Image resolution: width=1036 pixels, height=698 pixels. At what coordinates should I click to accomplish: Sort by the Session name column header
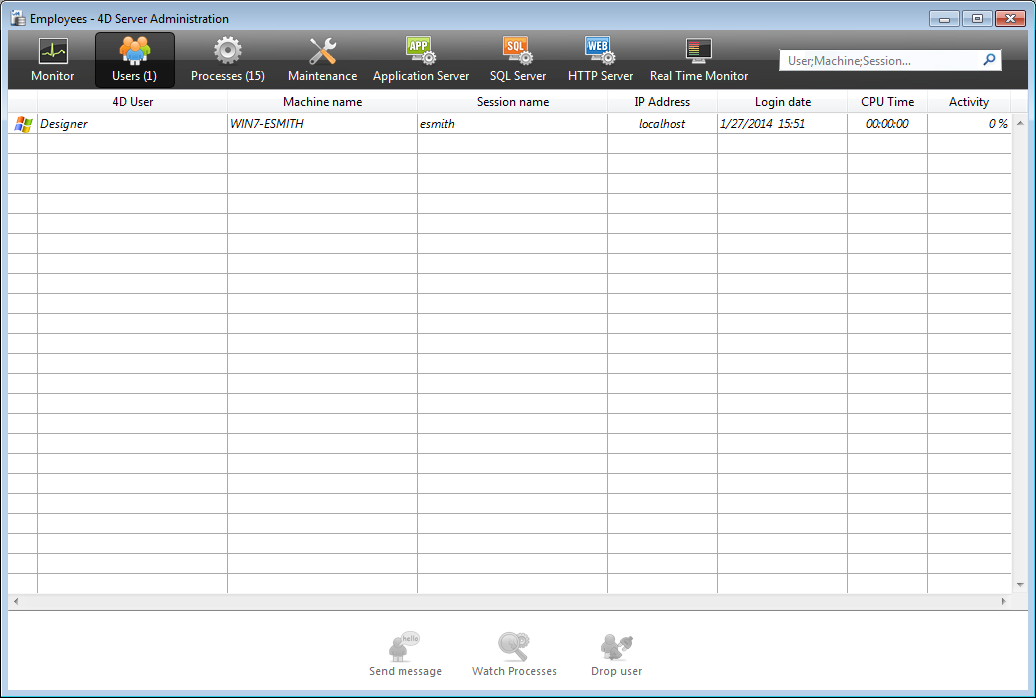coord(513,102)
